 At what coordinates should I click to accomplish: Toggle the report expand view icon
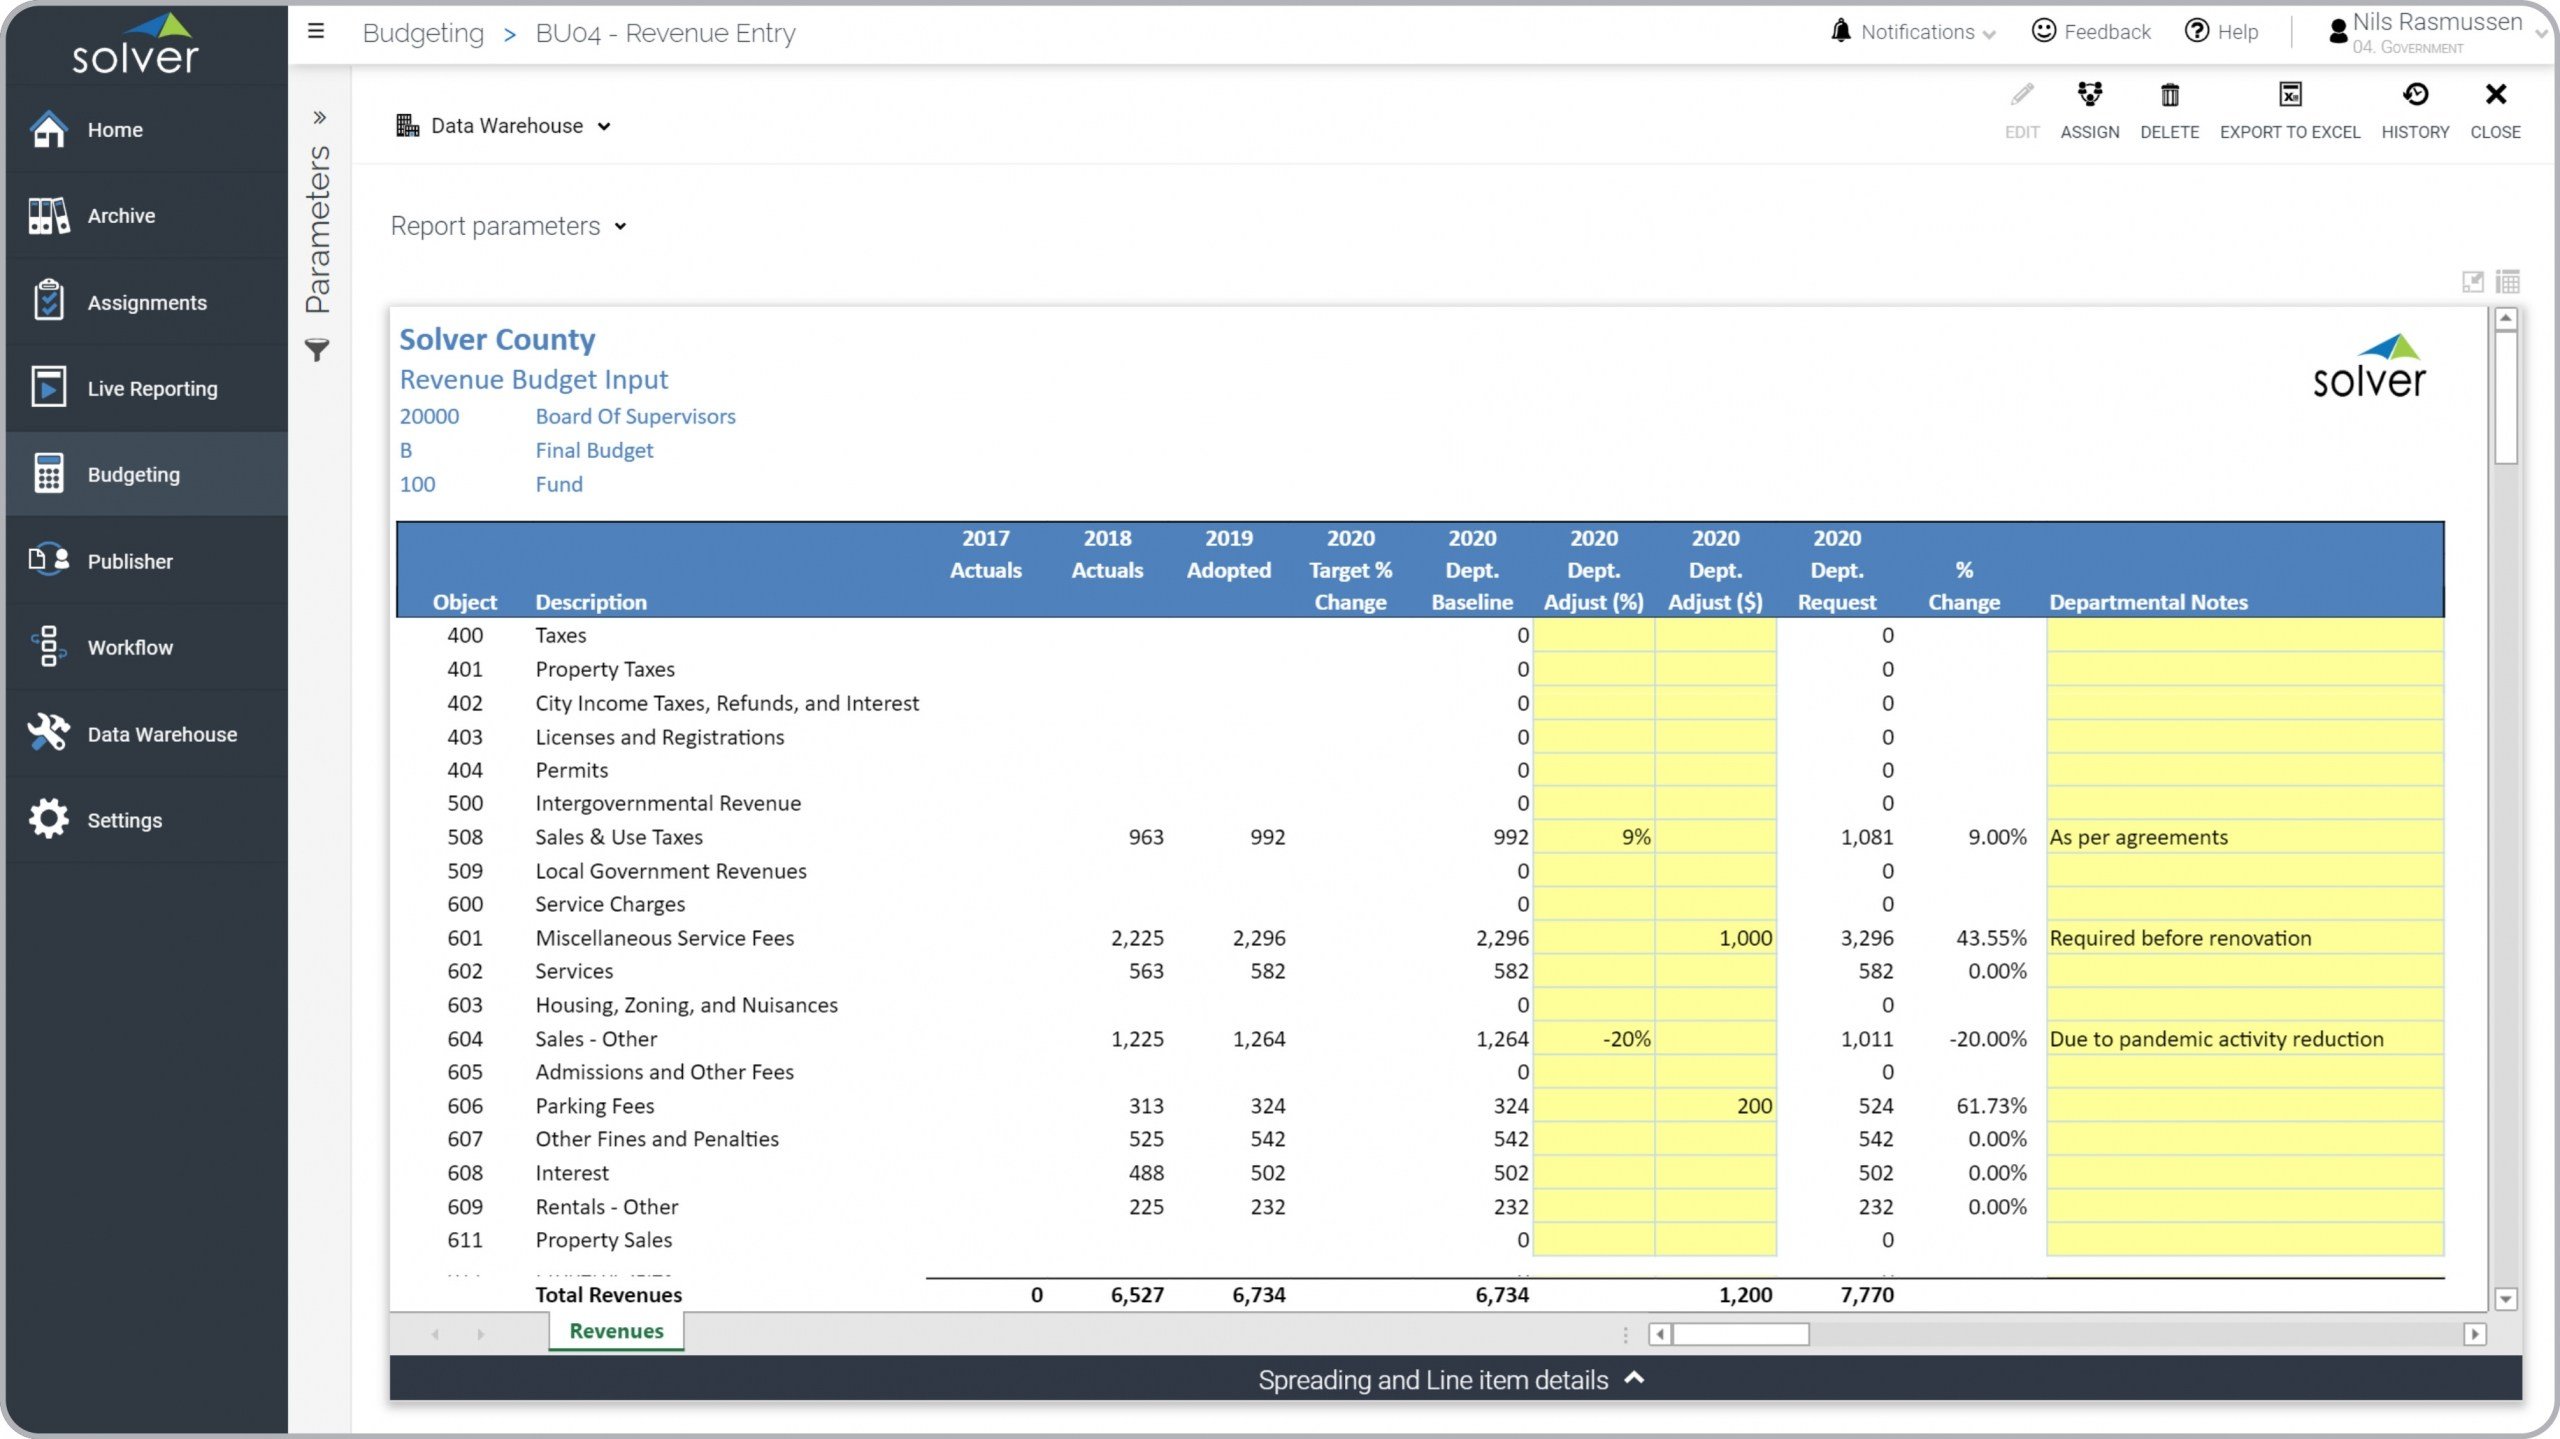tap(2472, 282)
